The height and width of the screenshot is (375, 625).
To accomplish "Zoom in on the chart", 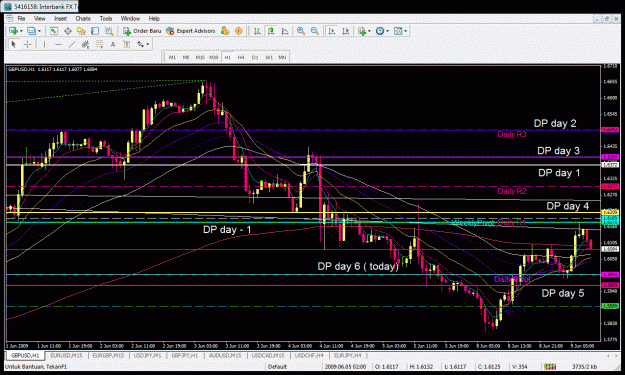I will [x=301, y=31].
